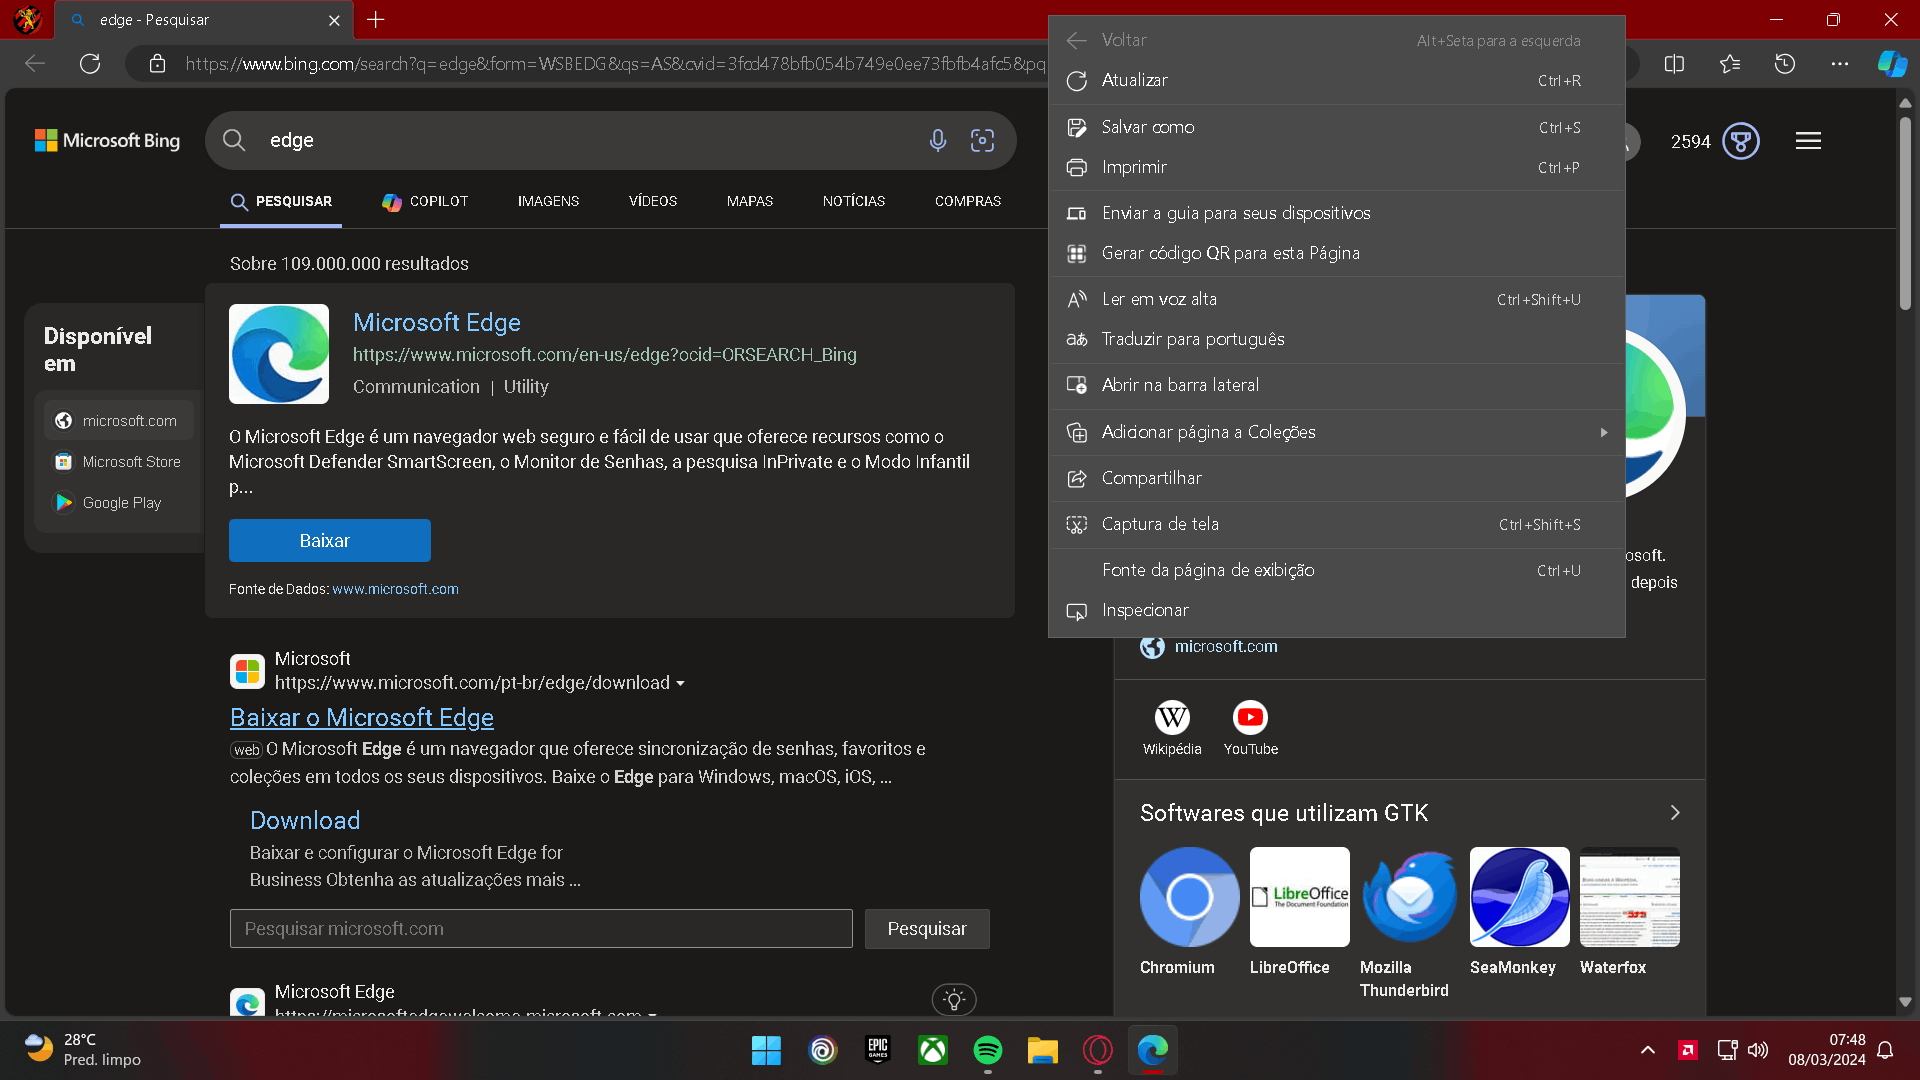The height and width of the screenshot is (1080, 1920).
Task: Open Xbox app from the taskbar
Action: (933, 1050)
